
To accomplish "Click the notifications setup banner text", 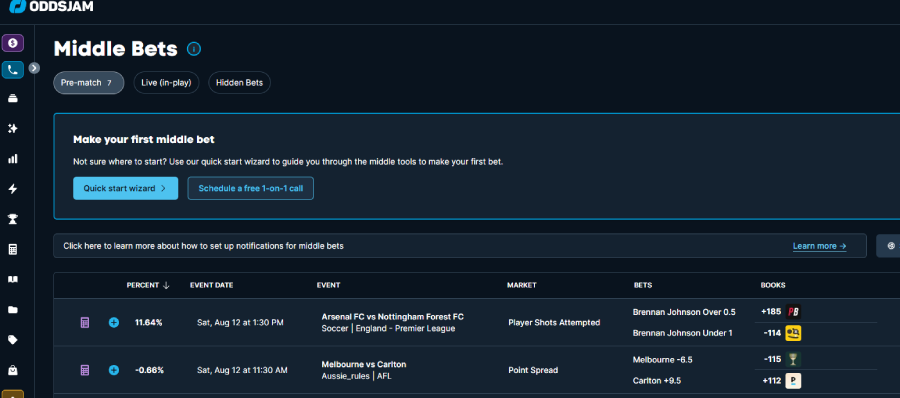I will pyautogui.click(x=204, y=246).
